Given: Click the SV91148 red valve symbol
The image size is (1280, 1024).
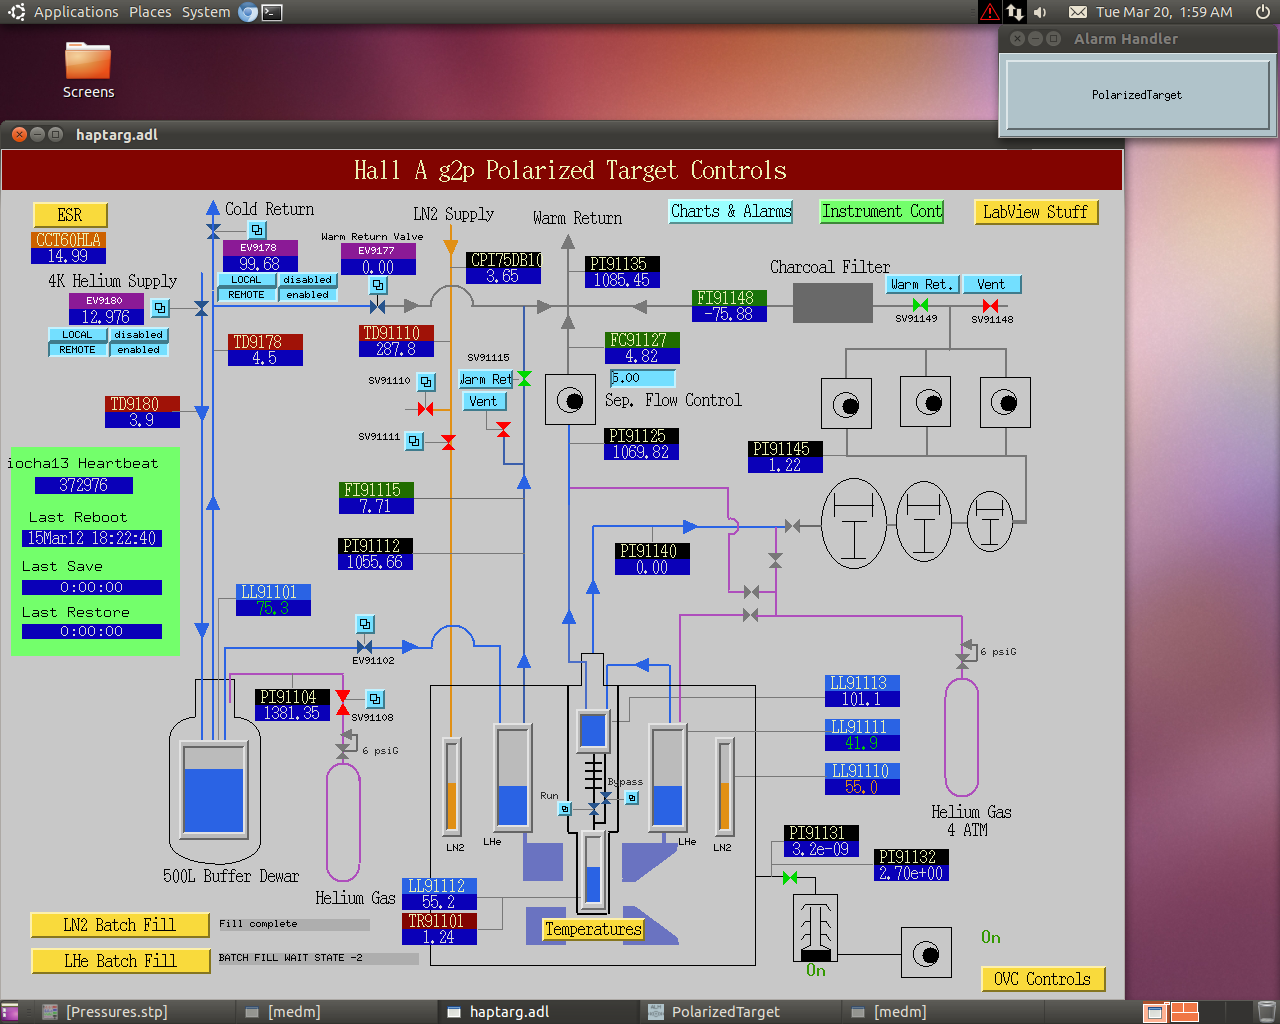Looking at the screenshot, I should coord(990,305).
